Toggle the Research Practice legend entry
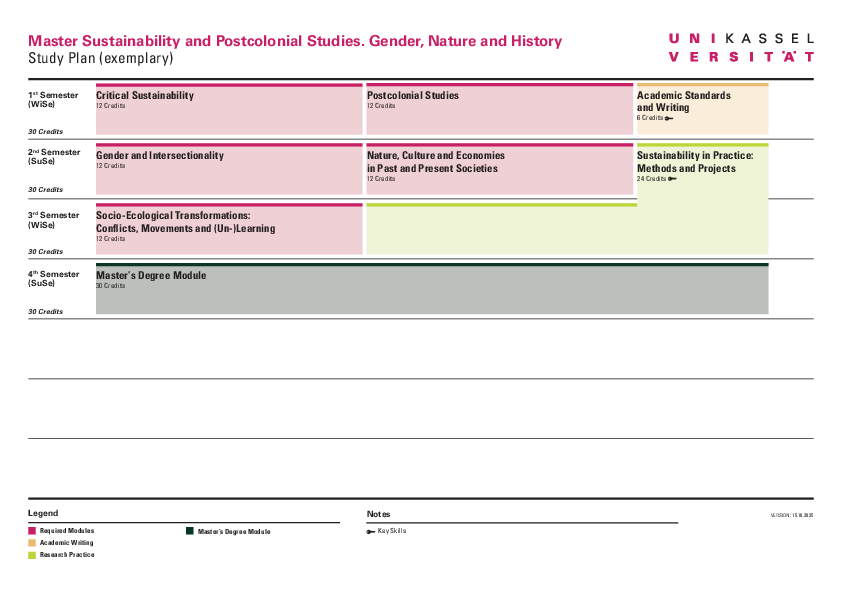842x595 pixels. click(59, 555)
